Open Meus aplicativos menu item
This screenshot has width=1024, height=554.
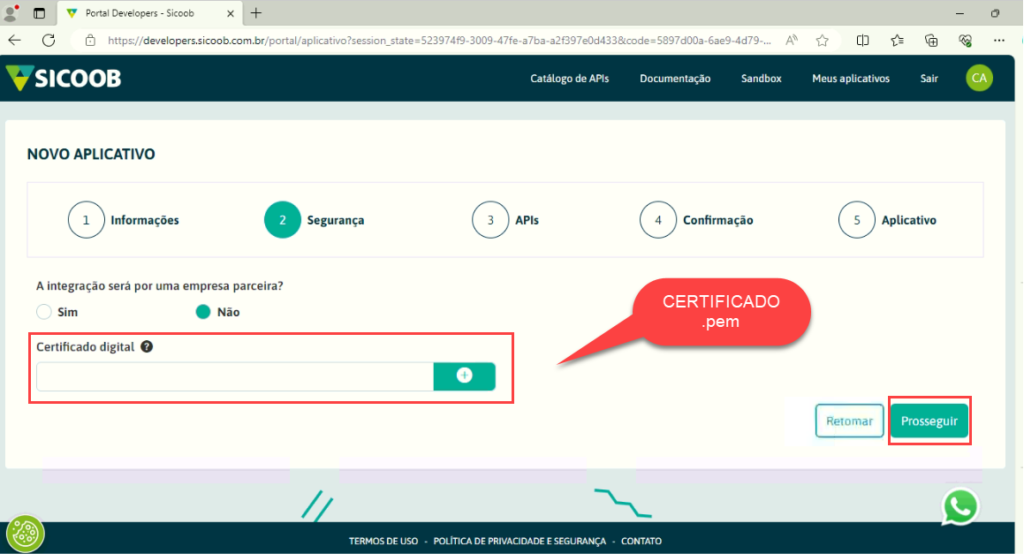pyautogui.click(x=850, y=78)
